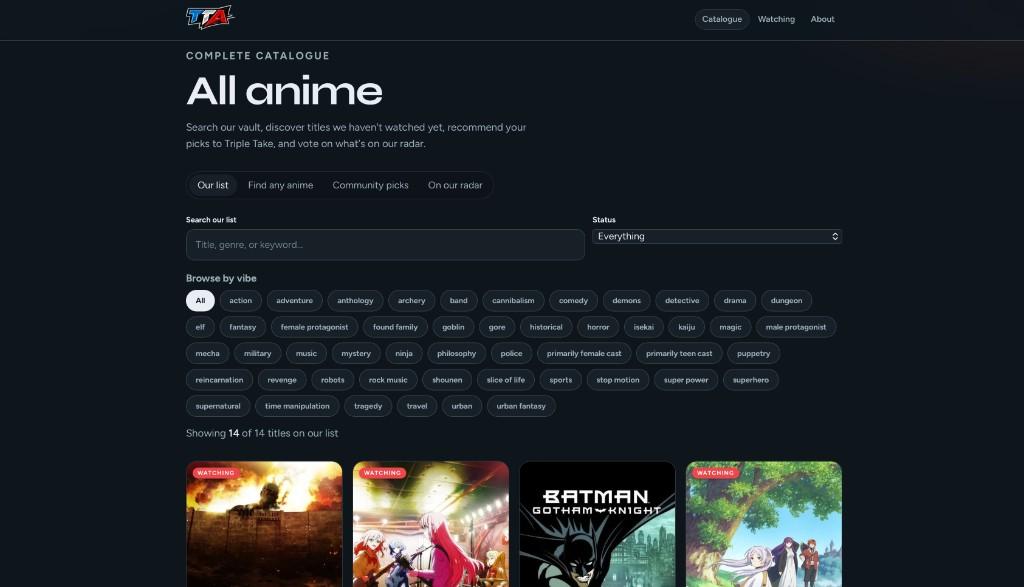Select the ninja tag
The height and width of the screenshot is (587, 1024).
pyautogui.click(x=404, y=353)
